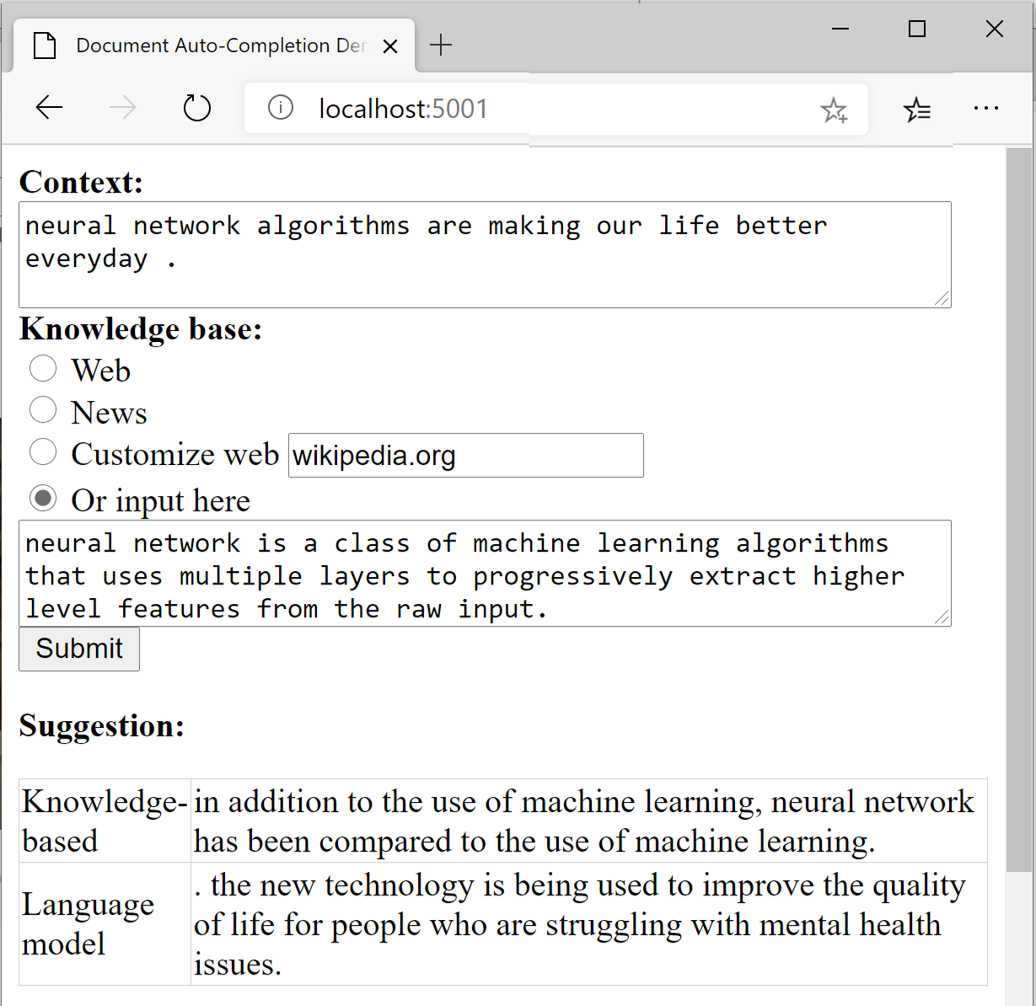
Task: Select the 'Or input here' radio button
Action: pos(43,498)
